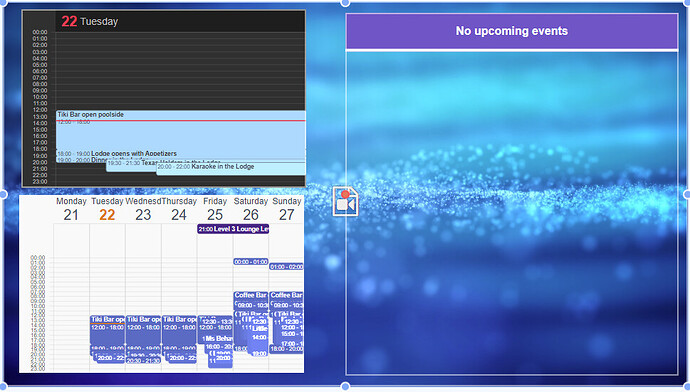
Task: Open Sunday's 01:00 - 02:00 event
Action: click(286, 267)
